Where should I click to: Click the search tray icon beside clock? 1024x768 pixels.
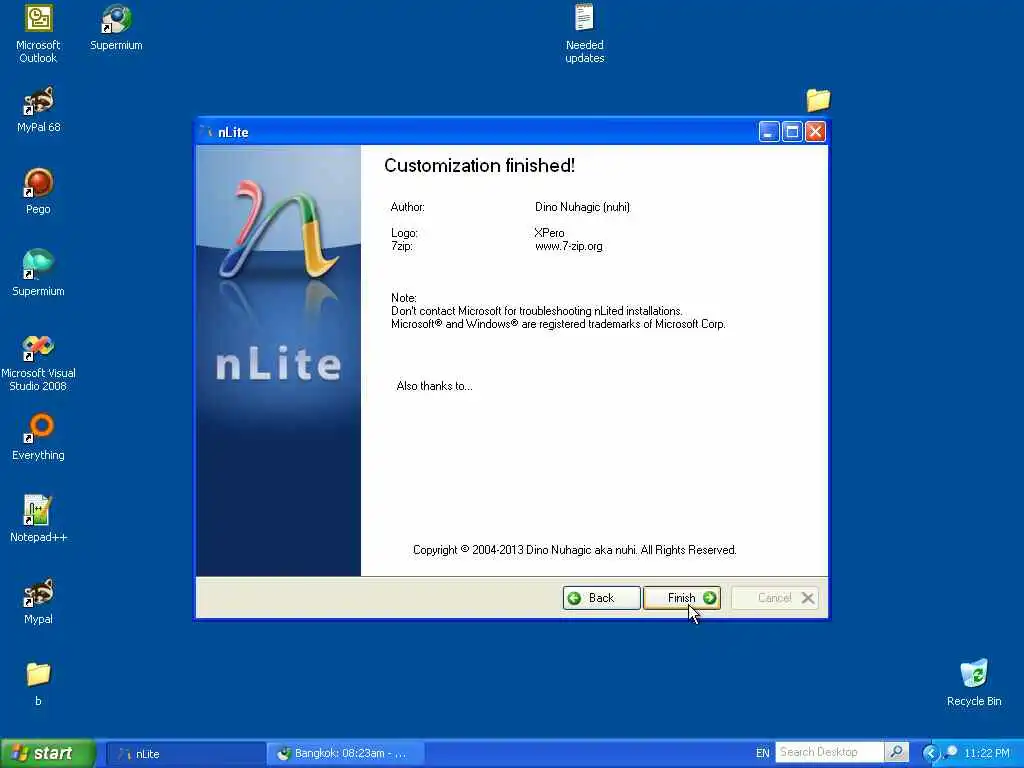pyautogui.click(x=951, y=753)
